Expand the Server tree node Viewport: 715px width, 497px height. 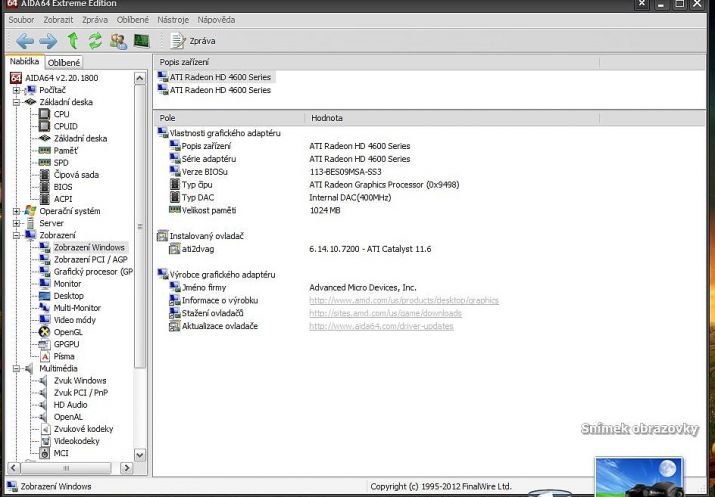(x=16, y=223)
